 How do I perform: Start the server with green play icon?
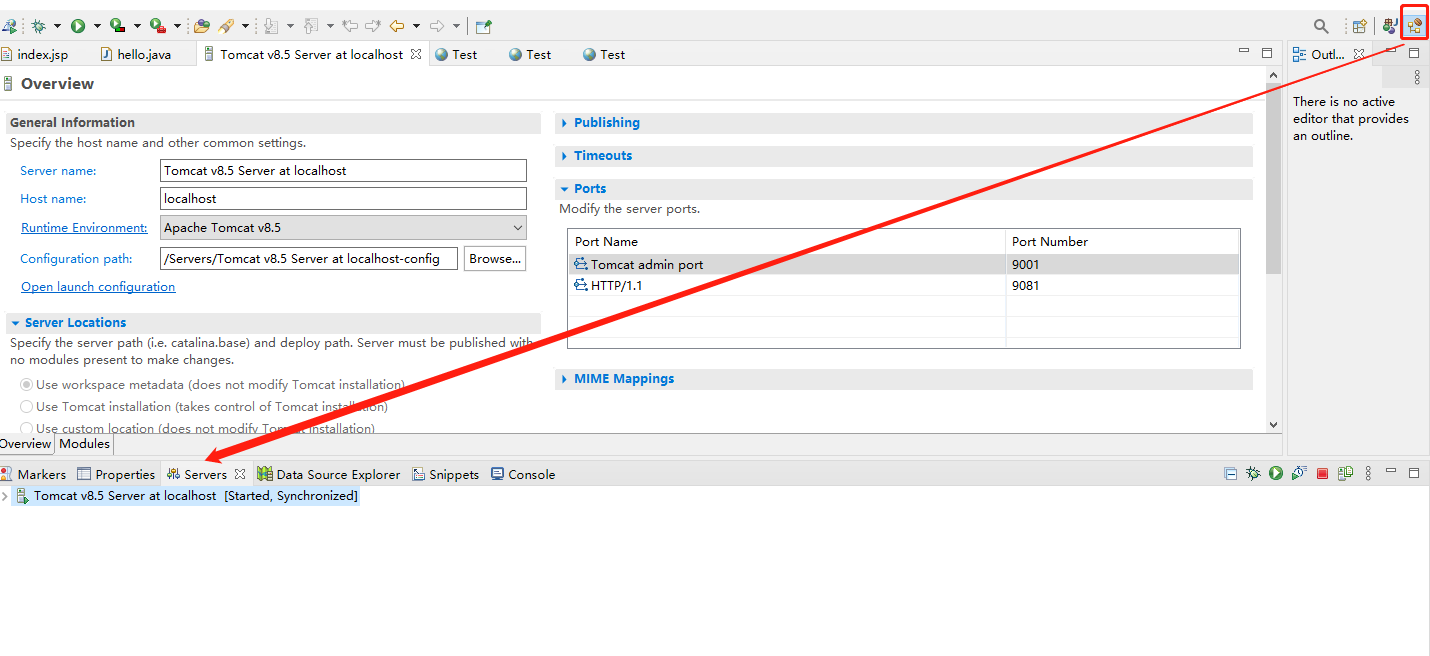[1276, 474]
